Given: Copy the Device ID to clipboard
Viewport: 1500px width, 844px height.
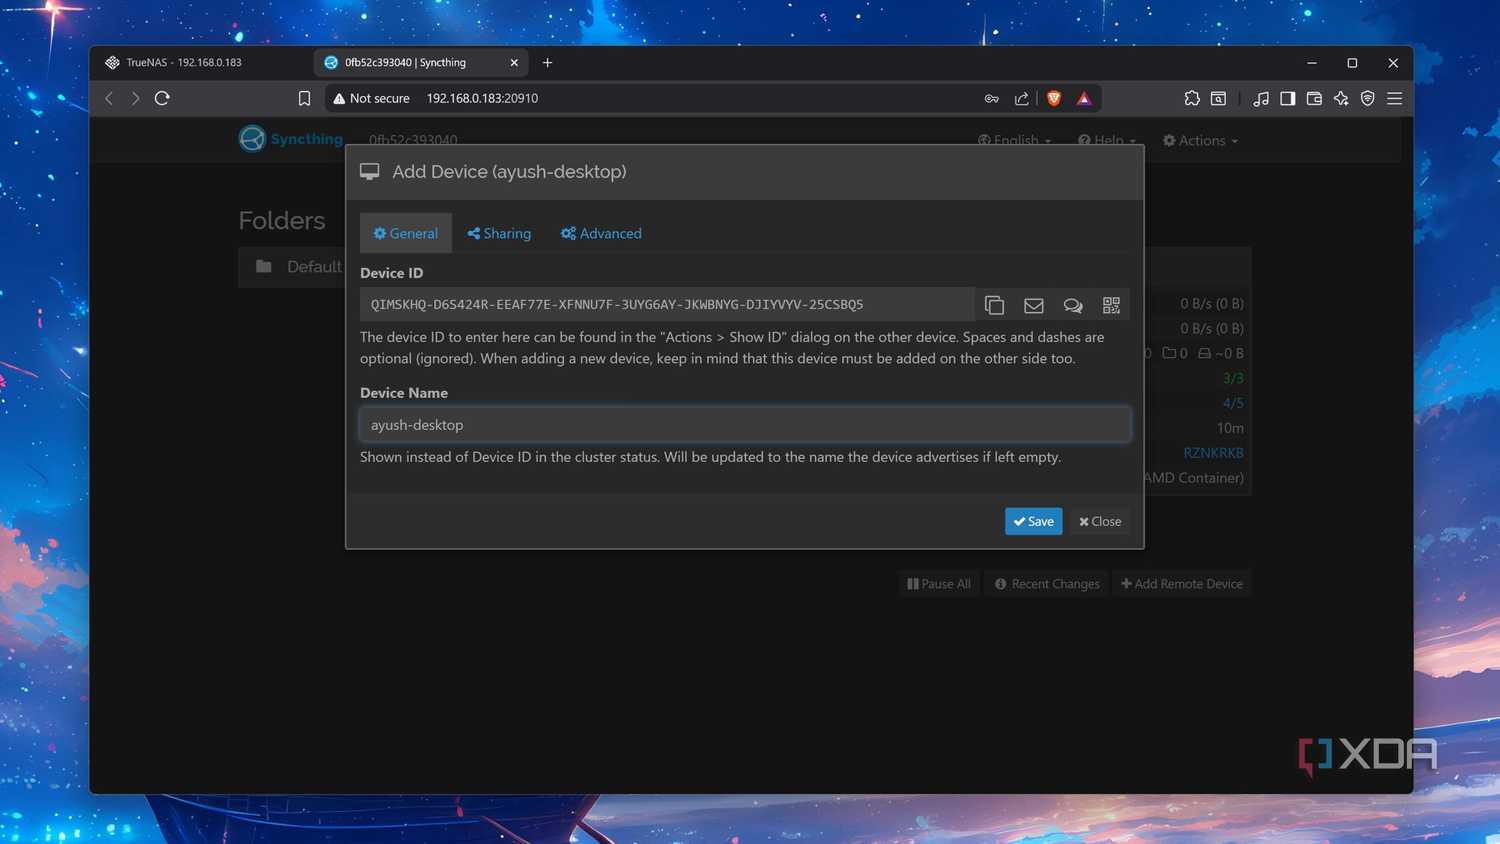Looking at the screenshot, I should pyautogui.click(x=994, y=305).
